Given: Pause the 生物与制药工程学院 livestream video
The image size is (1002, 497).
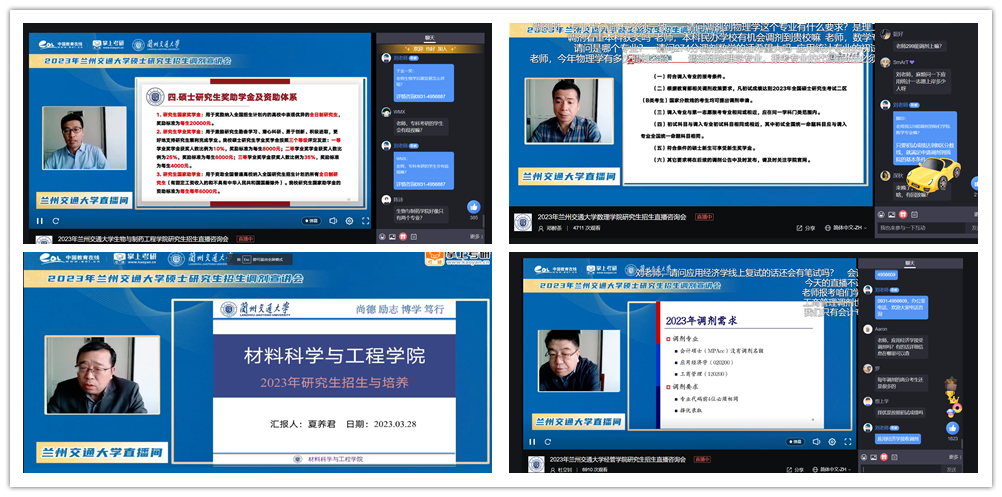Looking at the screenshot, I should tap(40, 220).
